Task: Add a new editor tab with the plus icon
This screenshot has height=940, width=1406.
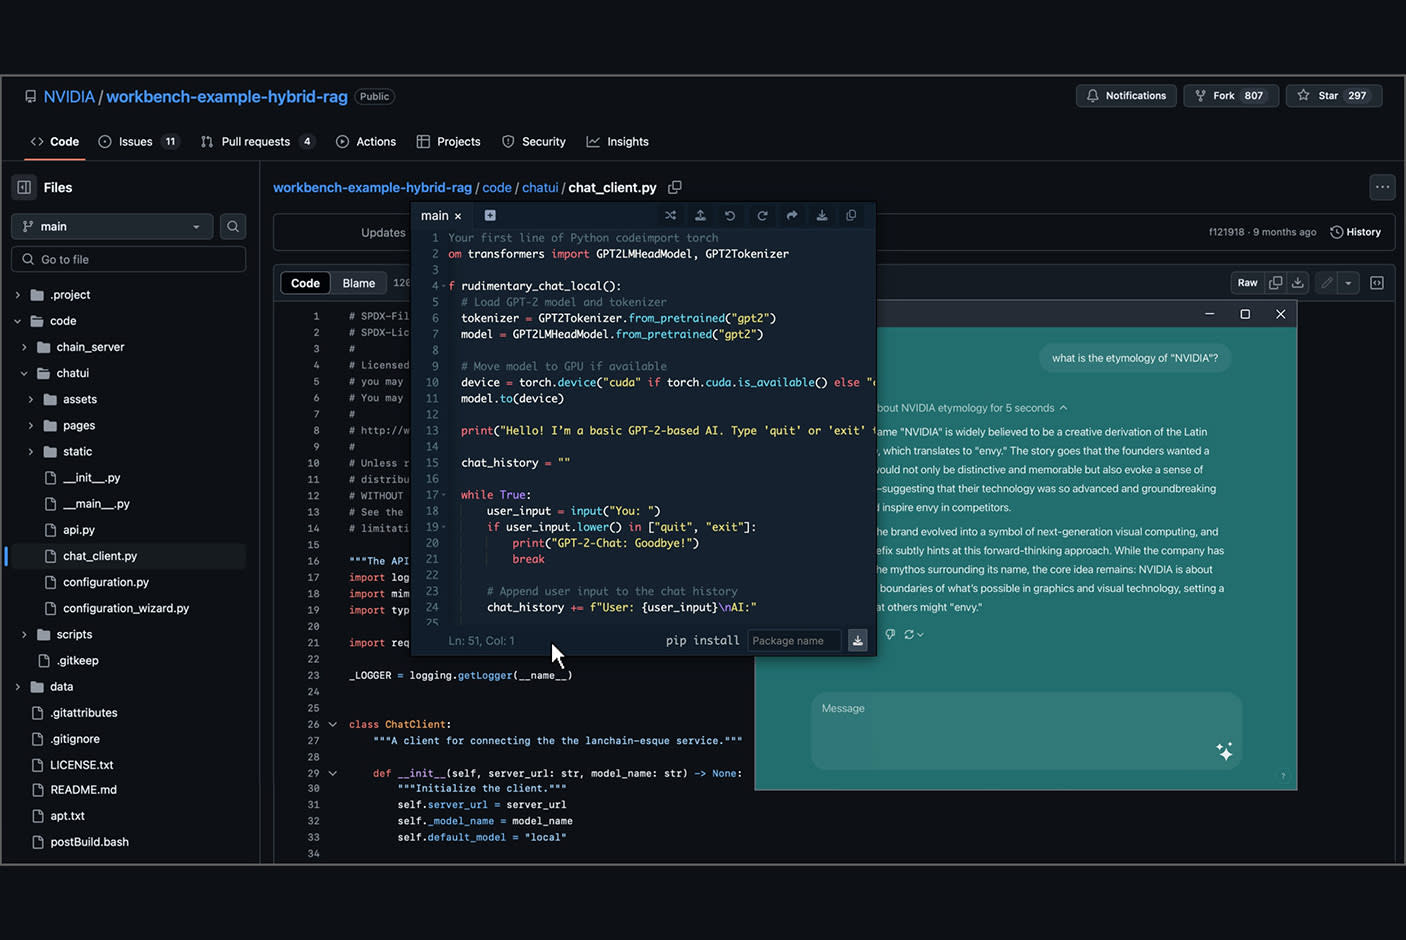Action: 490,216
